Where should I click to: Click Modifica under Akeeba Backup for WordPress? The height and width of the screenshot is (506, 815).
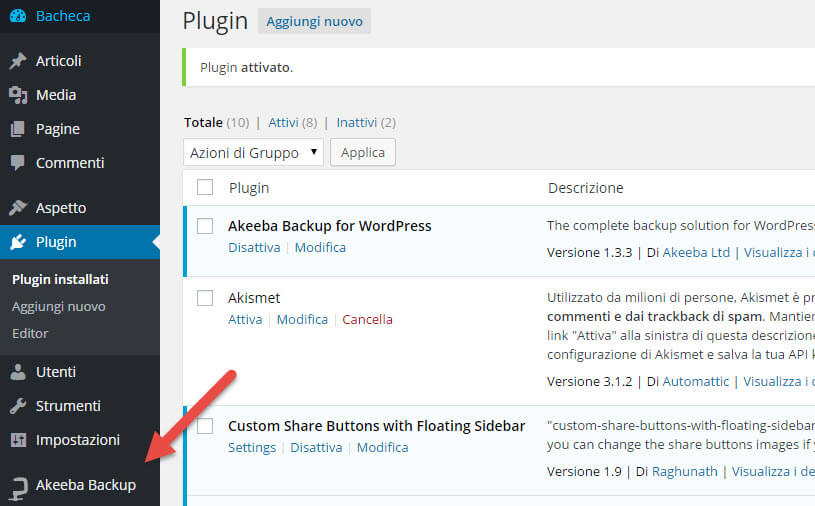point(320,247)
